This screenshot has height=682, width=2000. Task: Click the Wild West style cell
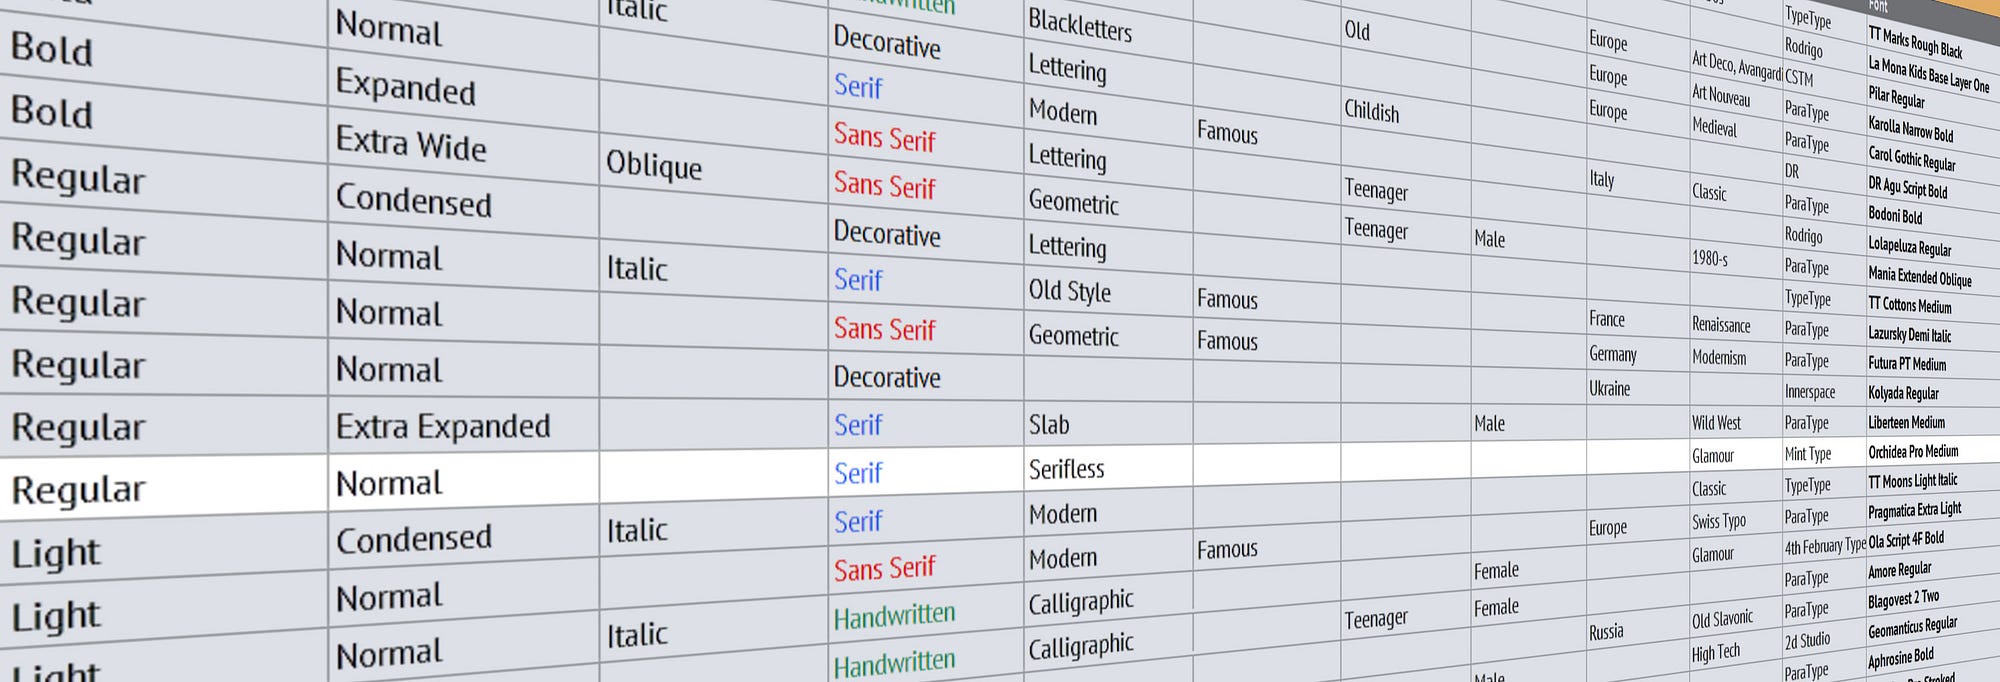click(1716, 423)
